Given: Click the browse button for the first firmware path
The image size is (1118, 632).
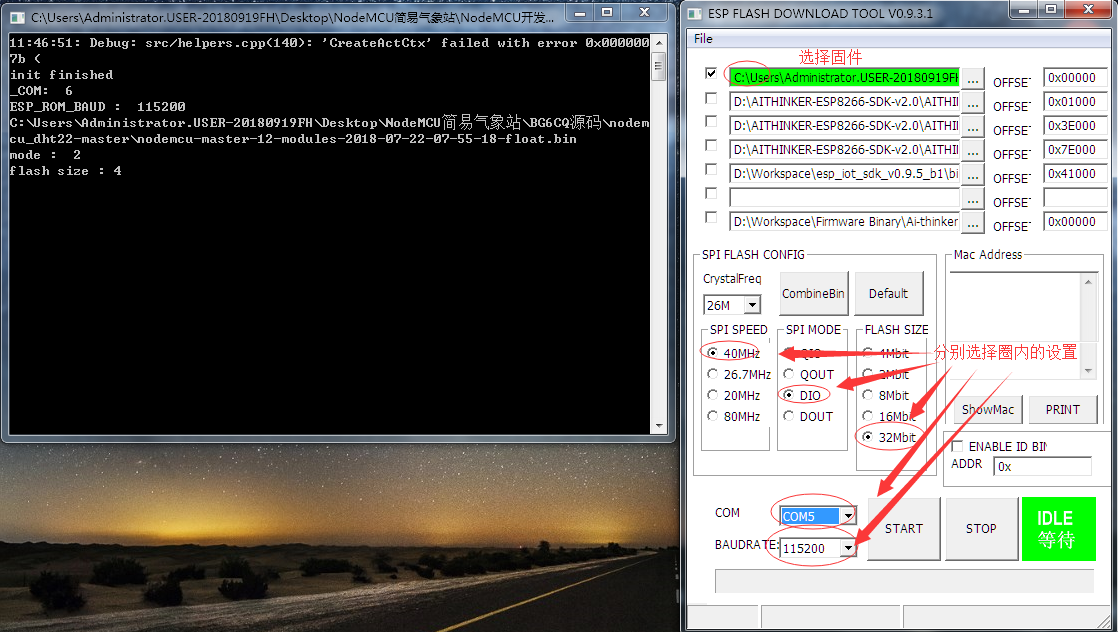Looking at the screenshot, I should (x=973, y=78).
